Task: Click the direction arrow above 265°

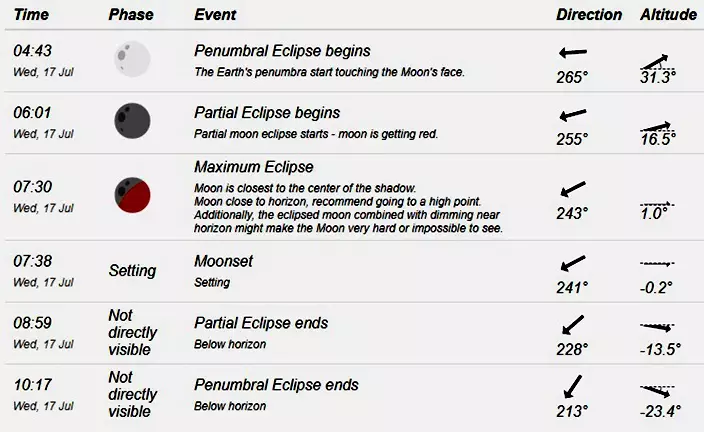Action: pyautogui.click(x=573, y=53)
